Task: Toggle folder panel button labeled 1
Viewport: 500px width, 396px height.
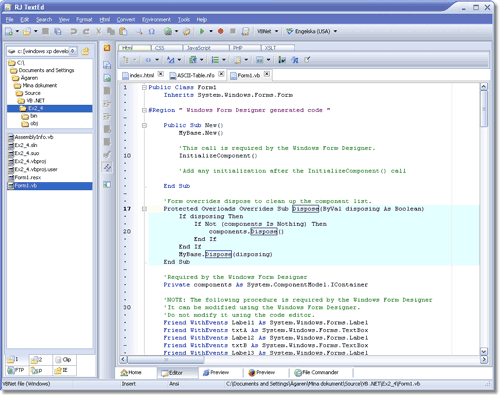Action: (x=17, y=360)
